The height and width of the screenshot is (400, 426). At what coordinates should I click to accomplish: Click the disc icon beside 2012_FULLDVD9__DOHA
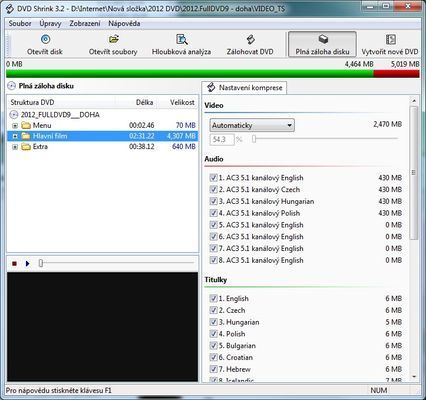(x=14, y=115)
